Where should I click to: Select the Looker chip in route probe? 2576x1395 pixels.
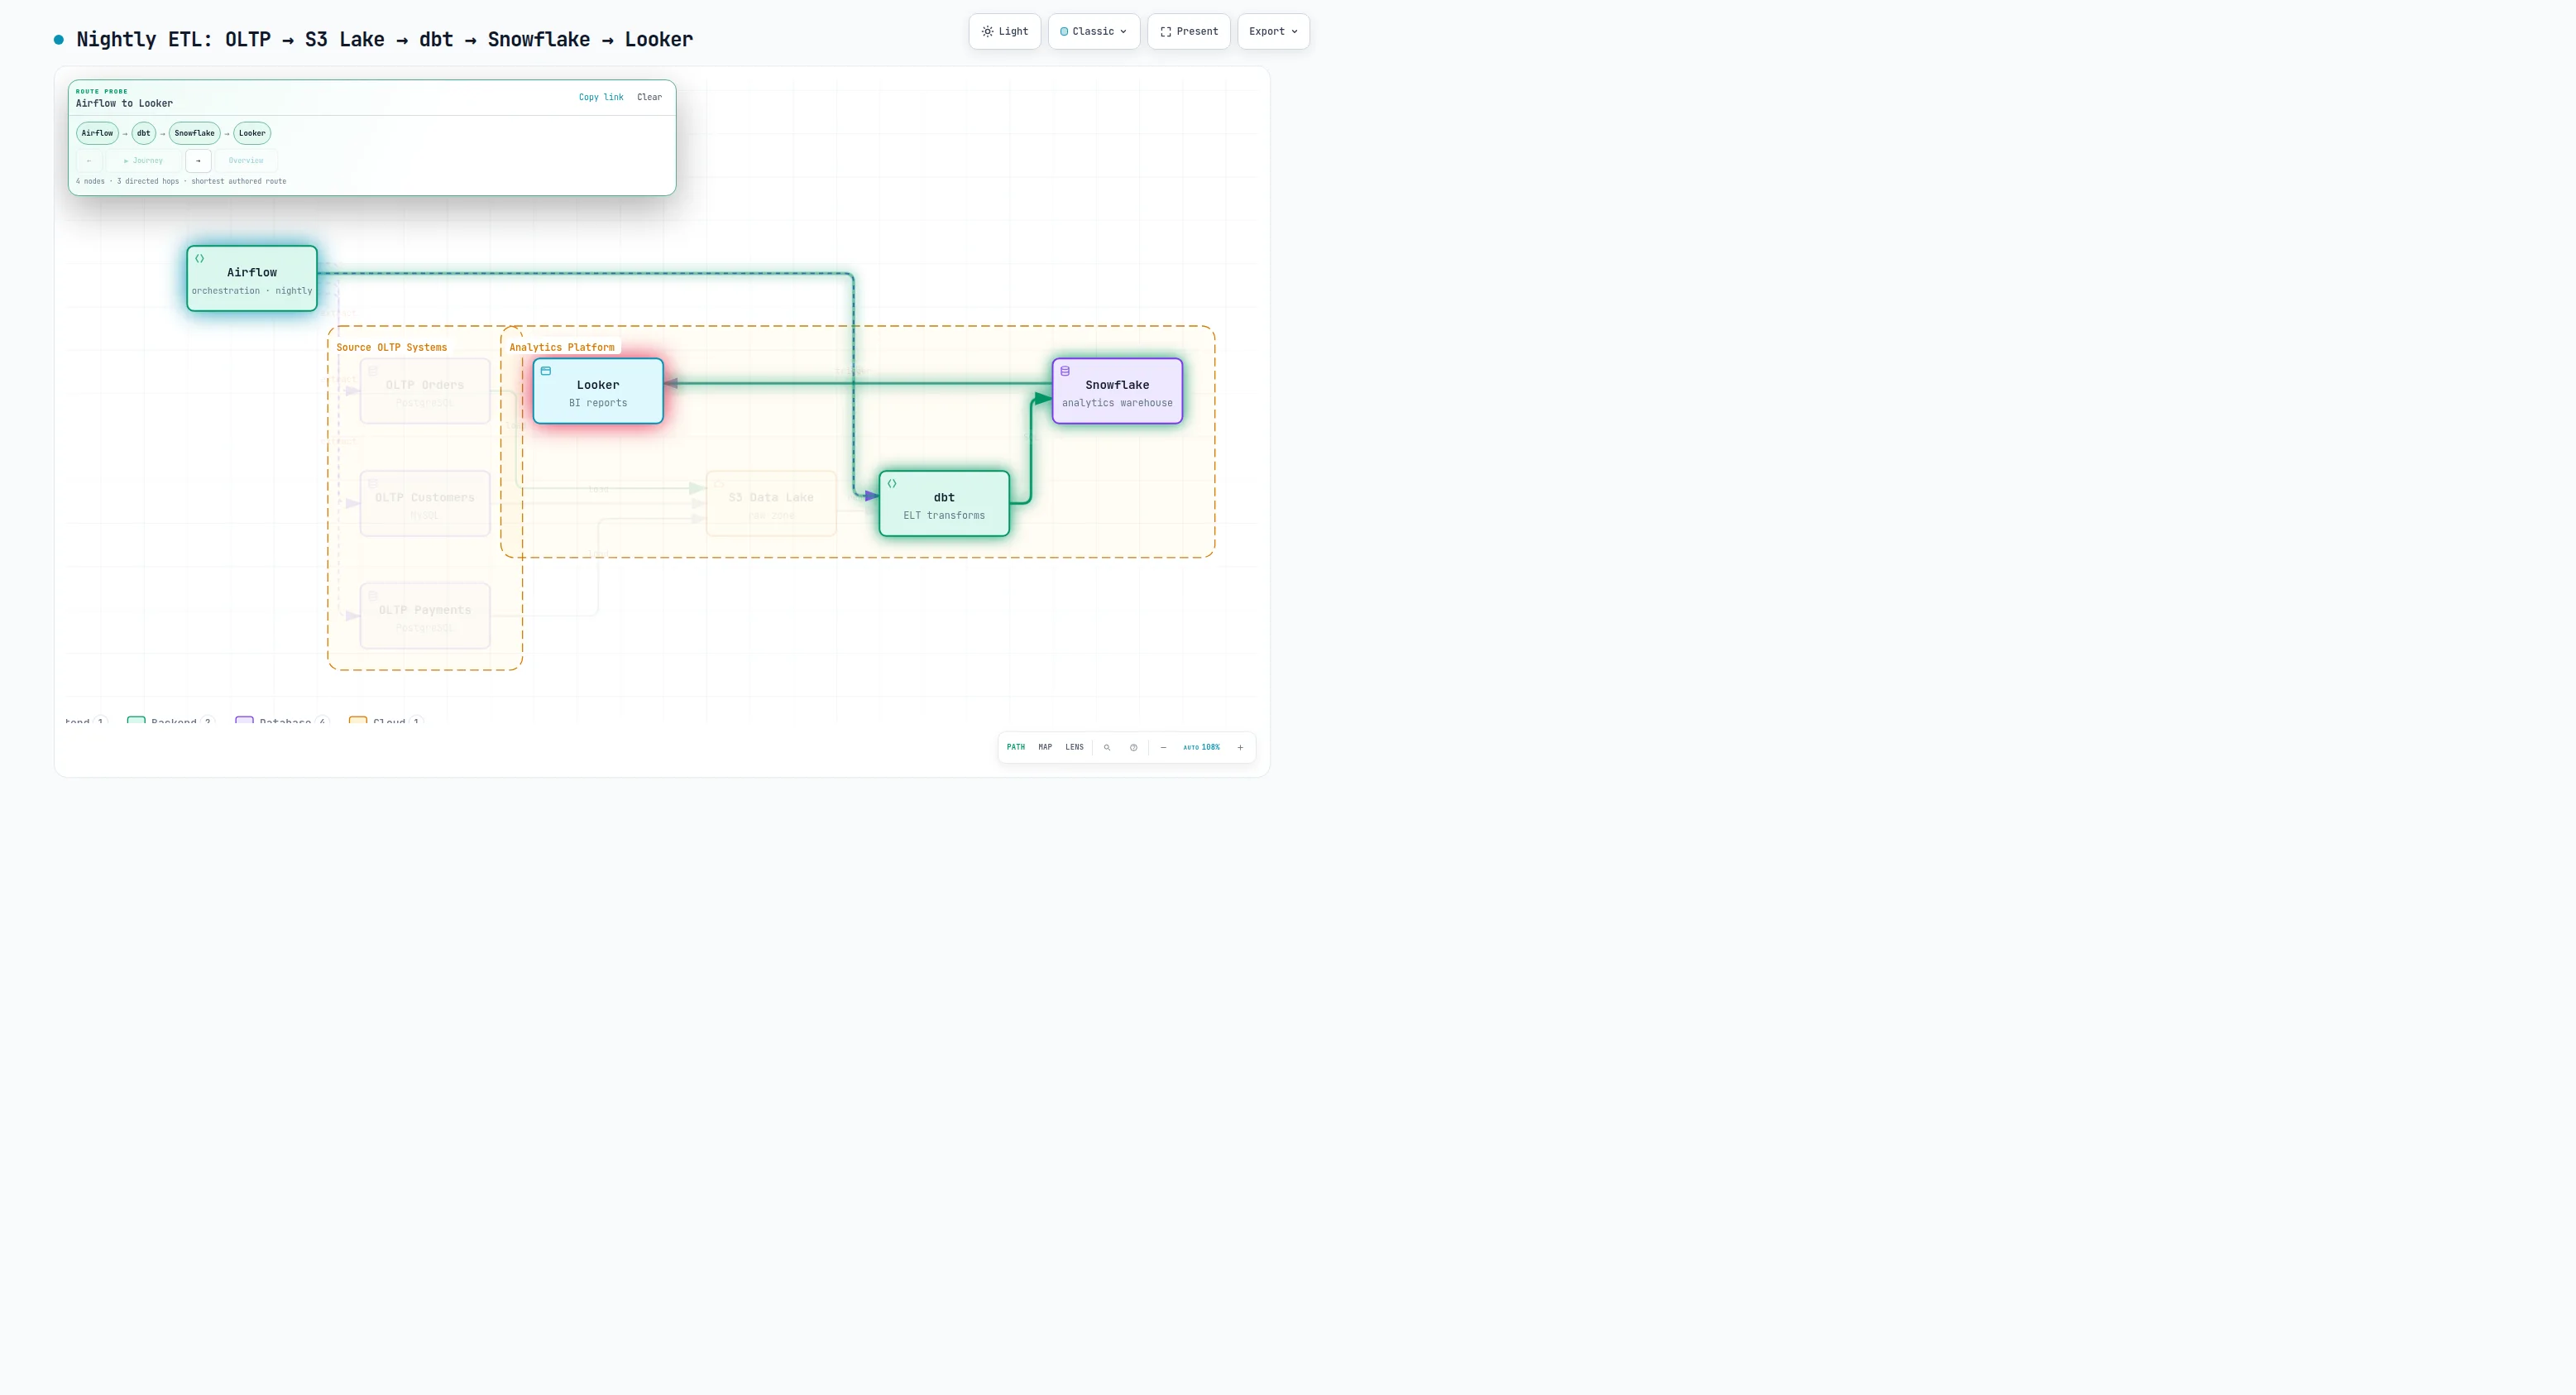[x=252, y=133]
